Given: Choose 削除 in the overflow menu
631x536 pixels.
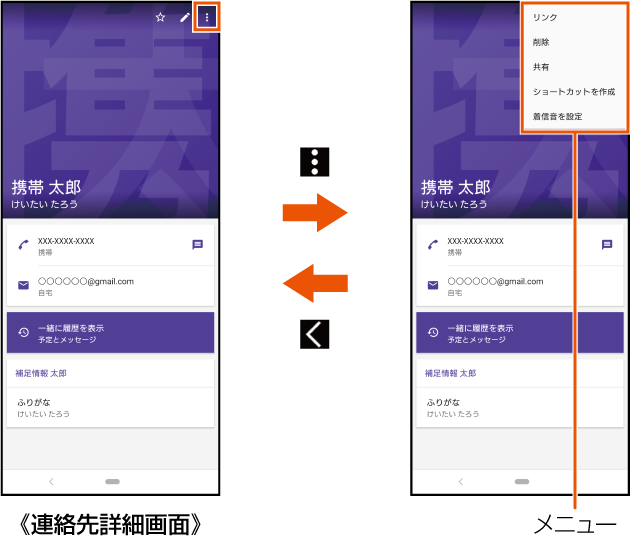Looking at the screenshot, I should pyautogui.click(x=541, y=43).
